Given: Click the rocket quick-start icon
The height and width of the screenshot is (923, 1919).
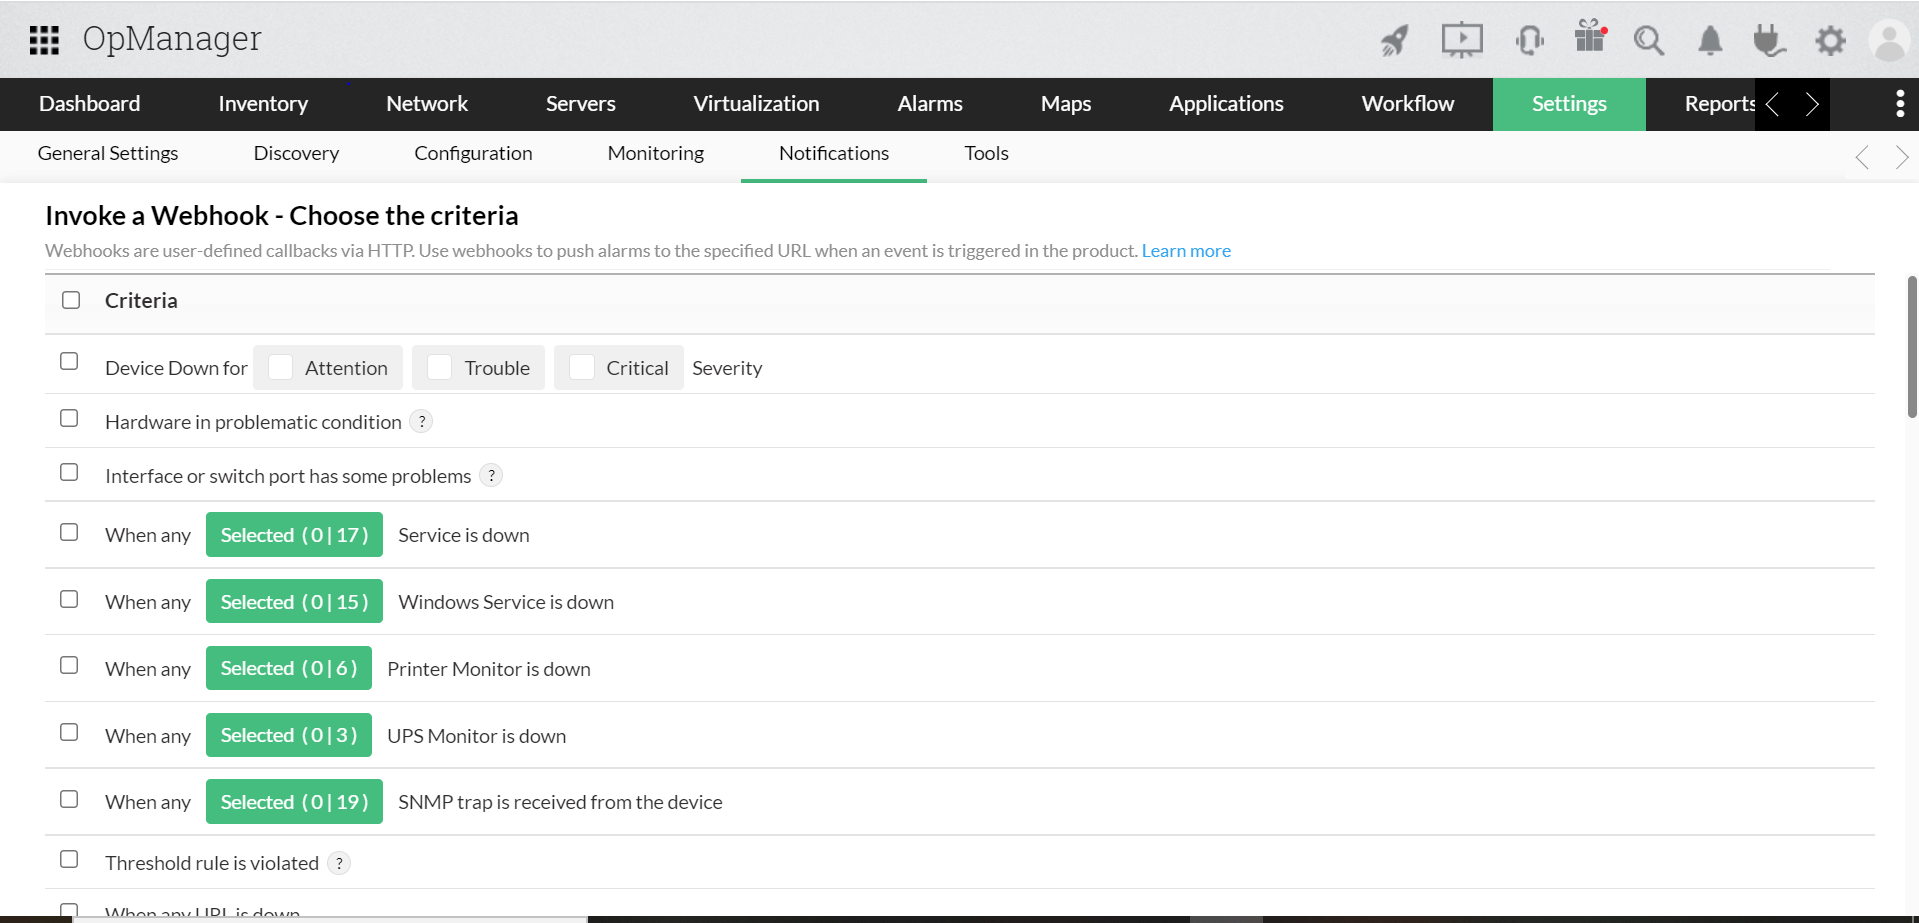Looking at the screenshot, I should pyautogui.click(x=1393, y=39).
